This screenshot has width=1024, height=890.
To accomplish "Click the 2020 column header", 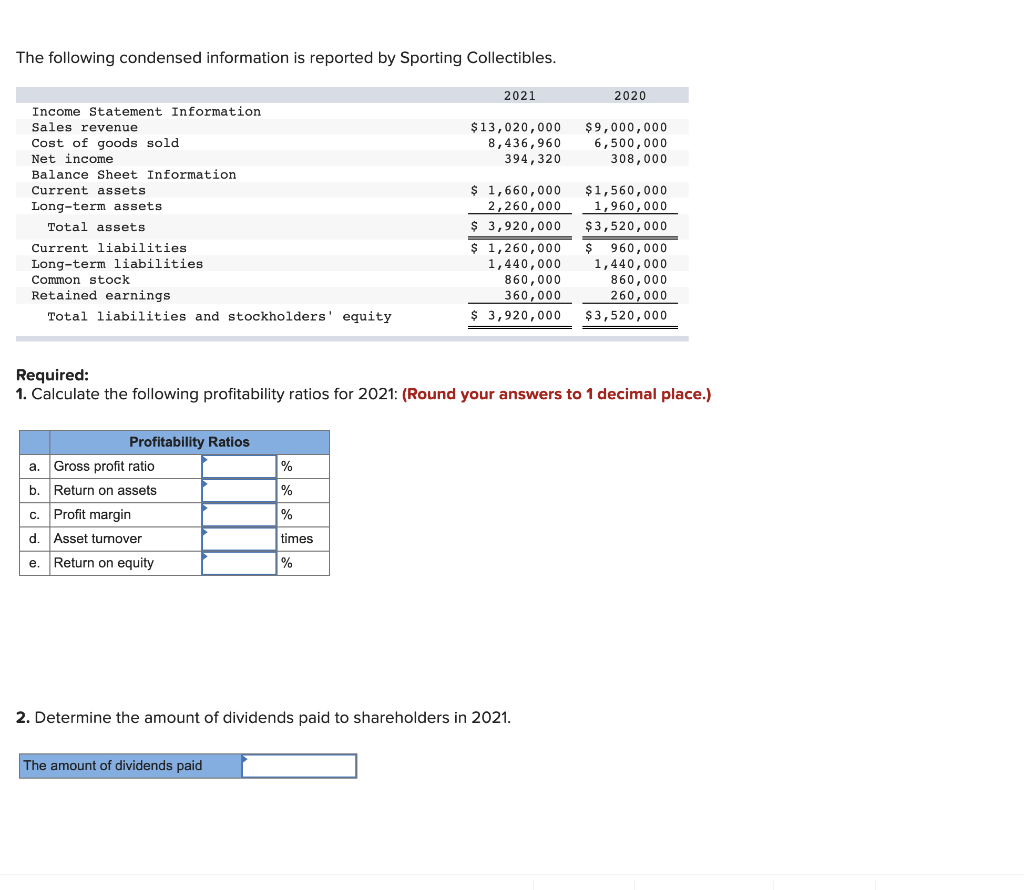I will click(630, 95).
